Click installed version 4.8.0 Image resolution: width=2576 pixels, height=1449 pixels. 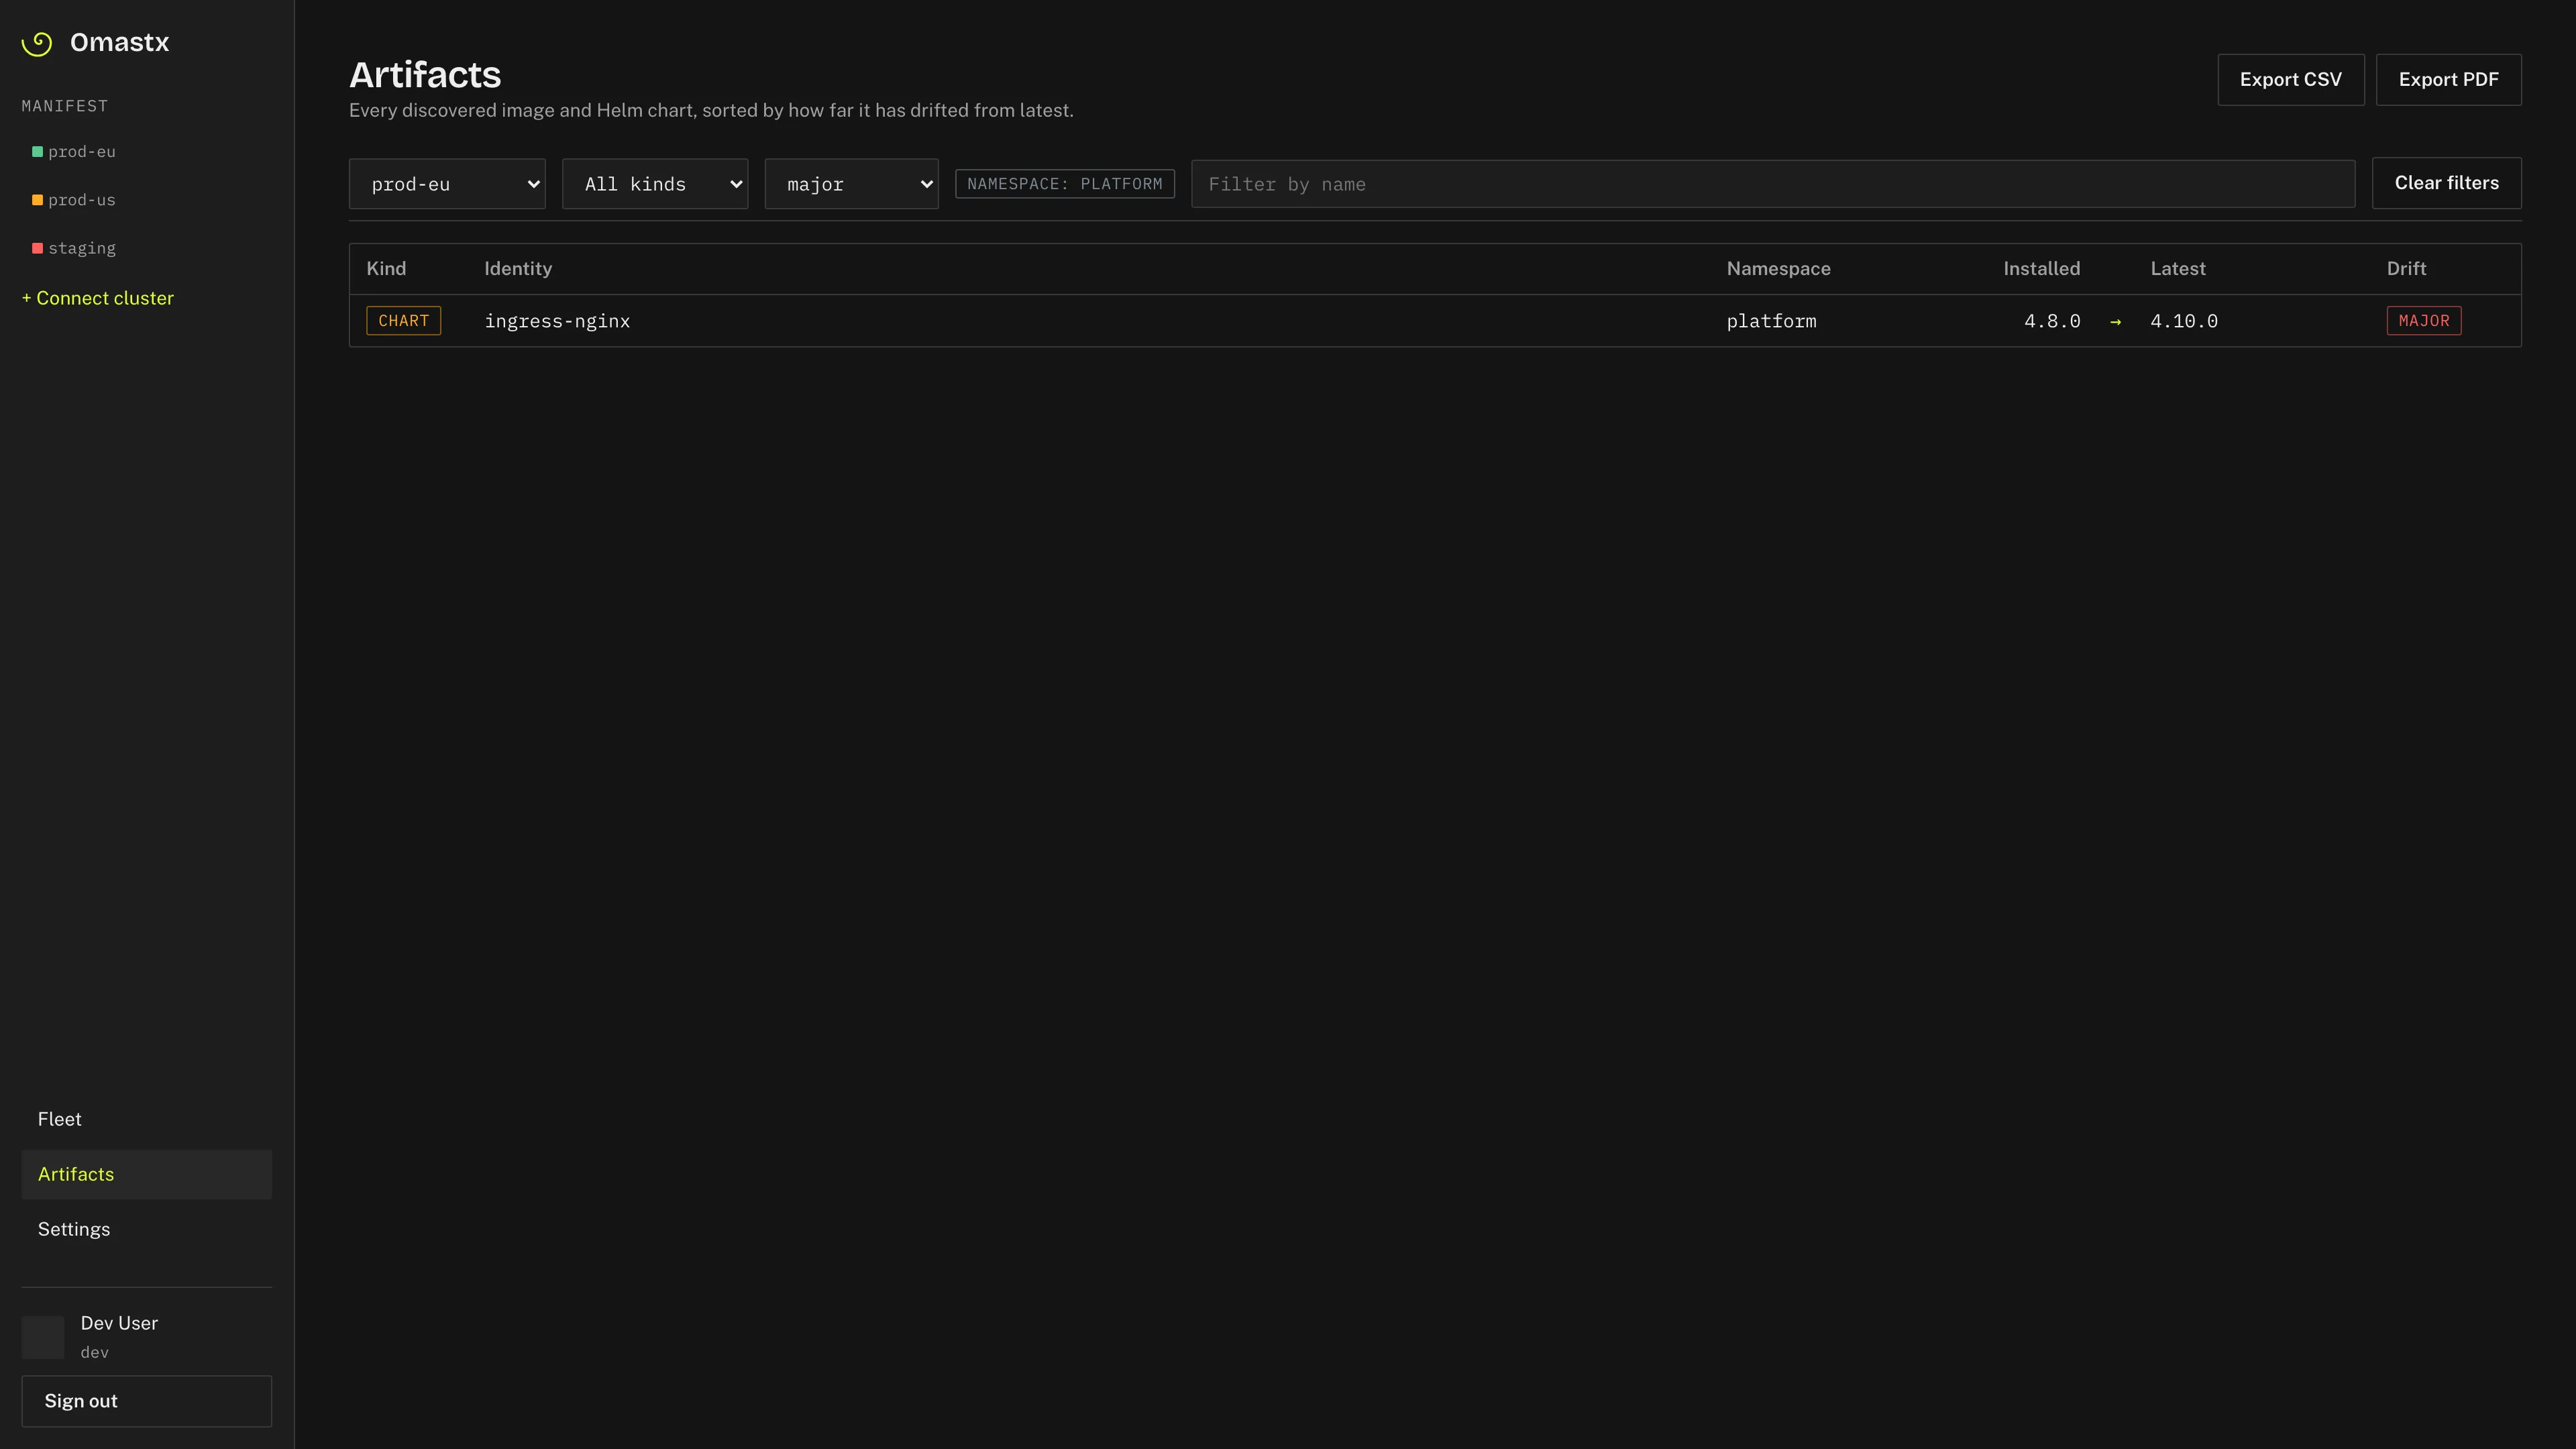pyautogui.click(x=2052, y=321)
